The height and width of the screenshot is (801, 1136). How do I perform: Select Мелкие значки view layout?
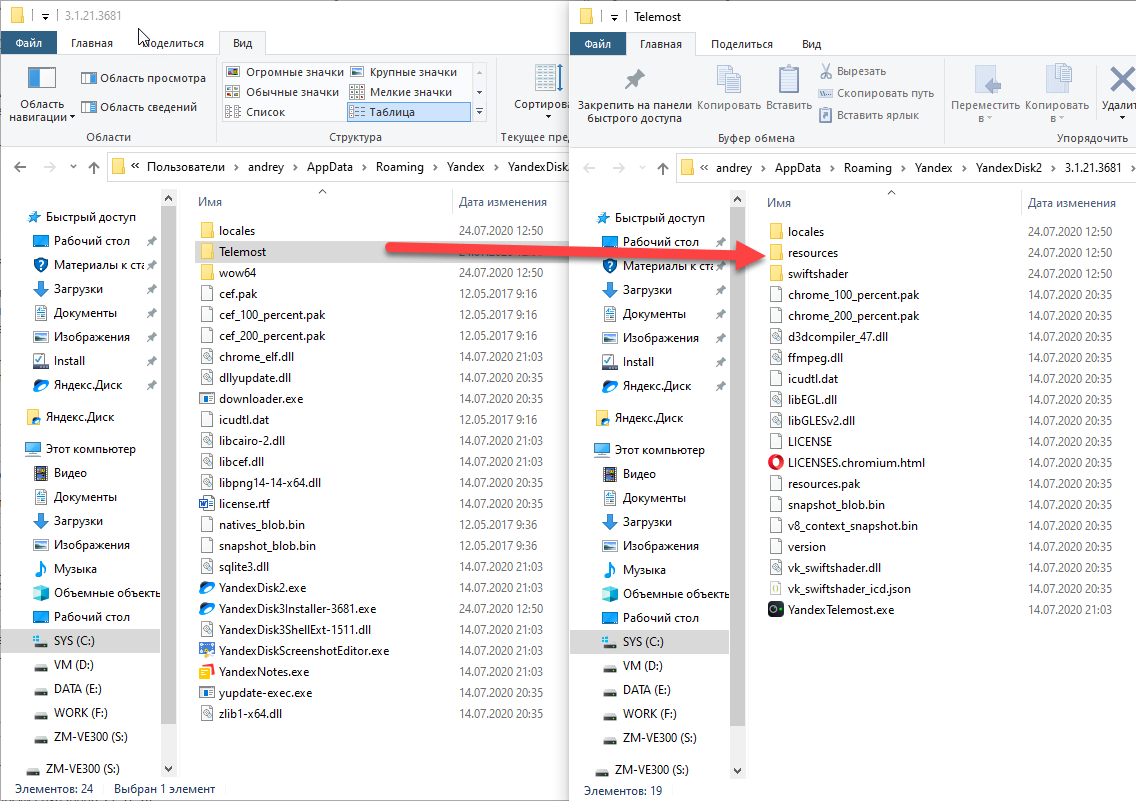coord(401,92)
